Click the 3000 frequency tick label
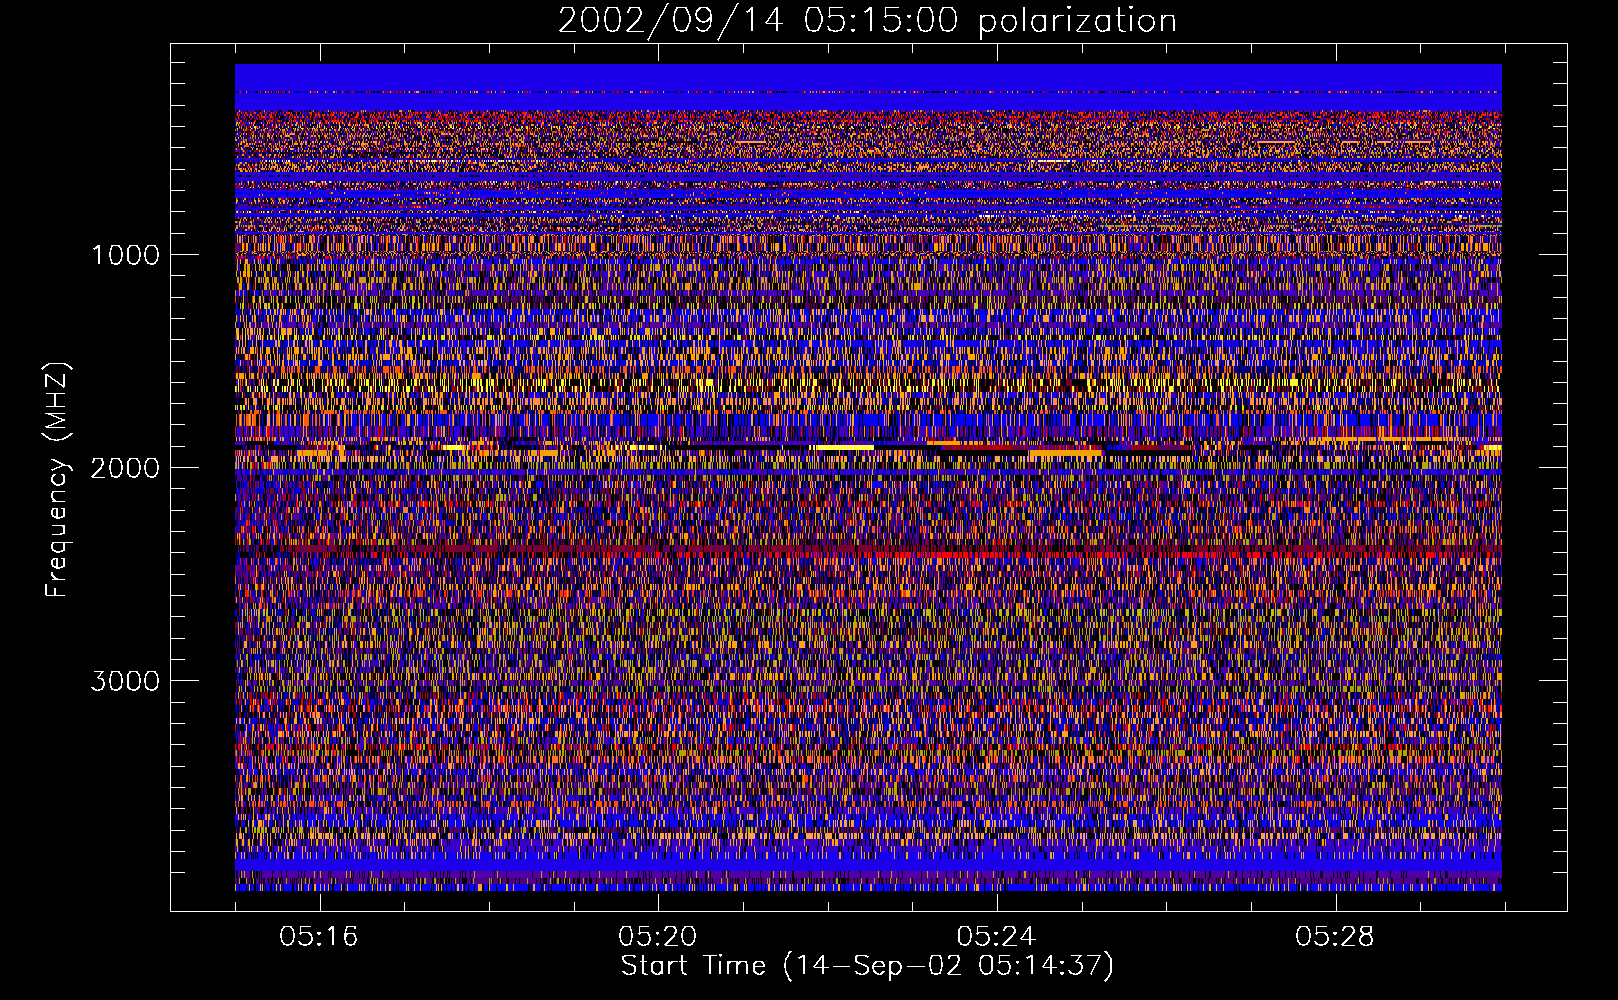Image resolution: width=1618 pixels, height=1000 pixels. (x=125, y=681)
